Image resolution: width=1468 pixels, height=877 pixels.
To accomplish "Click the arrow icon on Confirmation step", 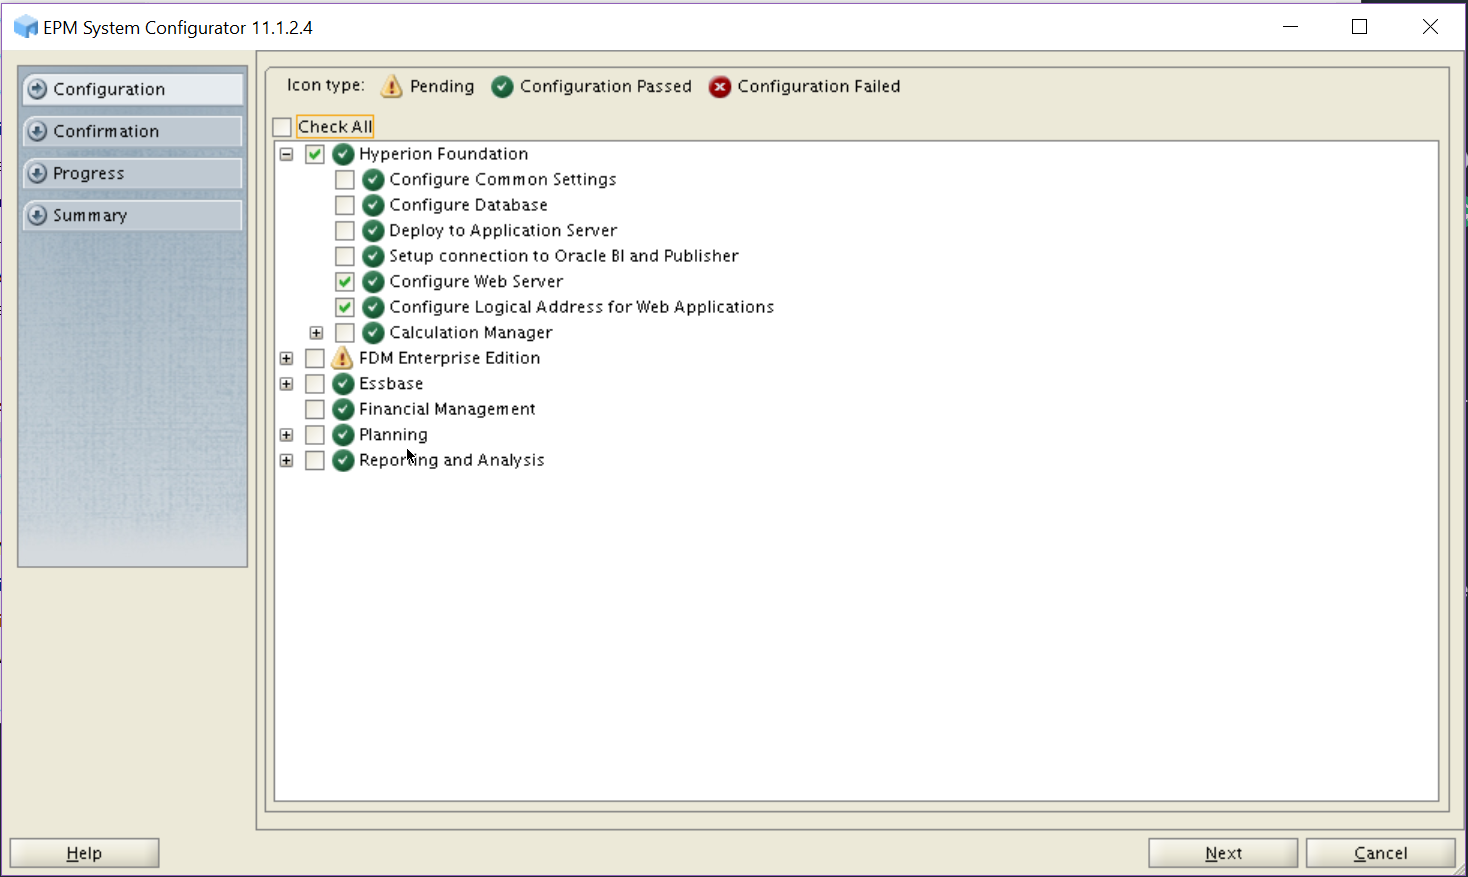I will (x=38, y=131).
